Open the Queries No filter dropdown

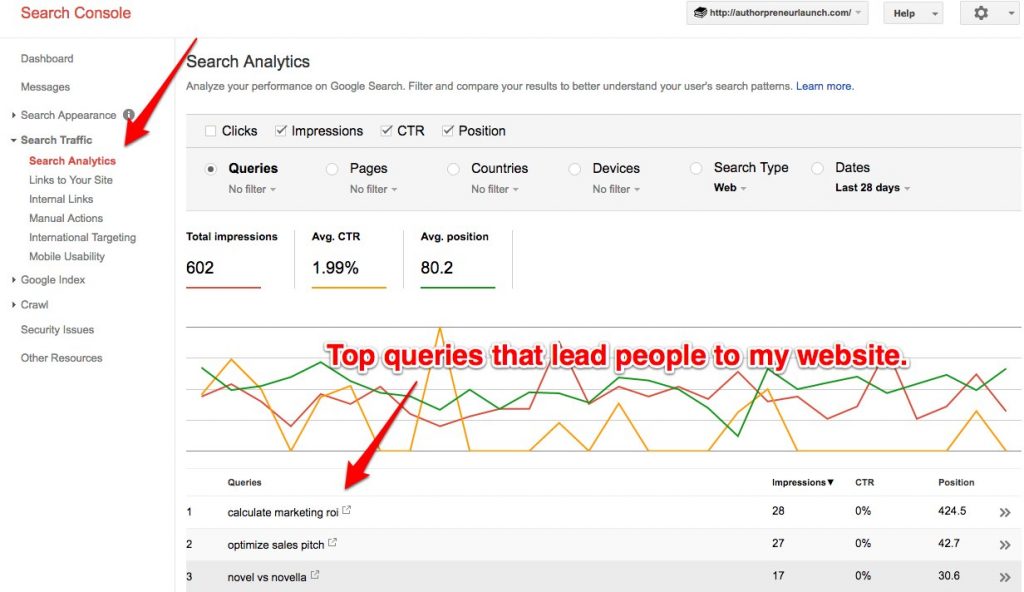pyautogui.click(x=252, y=189)
